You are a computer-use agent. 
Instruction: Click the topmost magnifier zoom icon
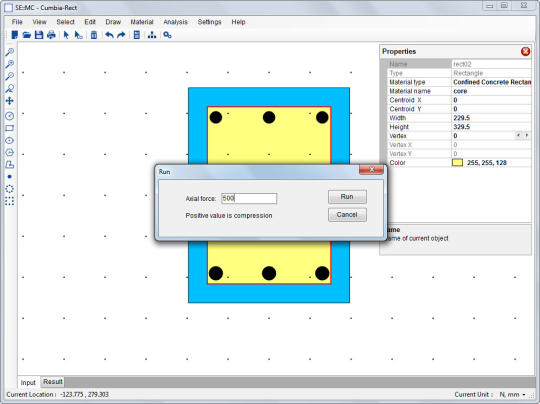[x=10, y=52]
